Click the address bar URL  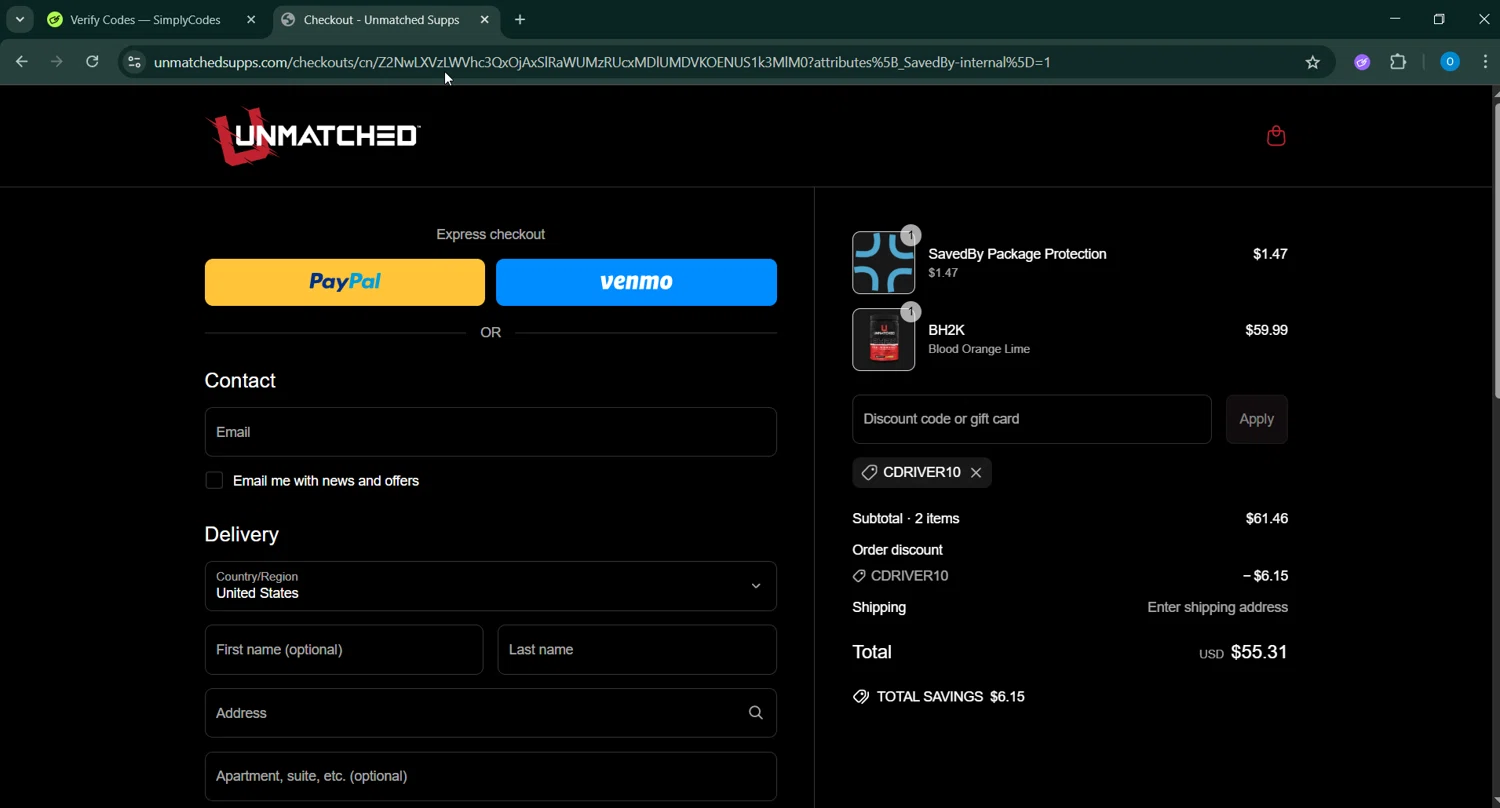pos(602,62)
